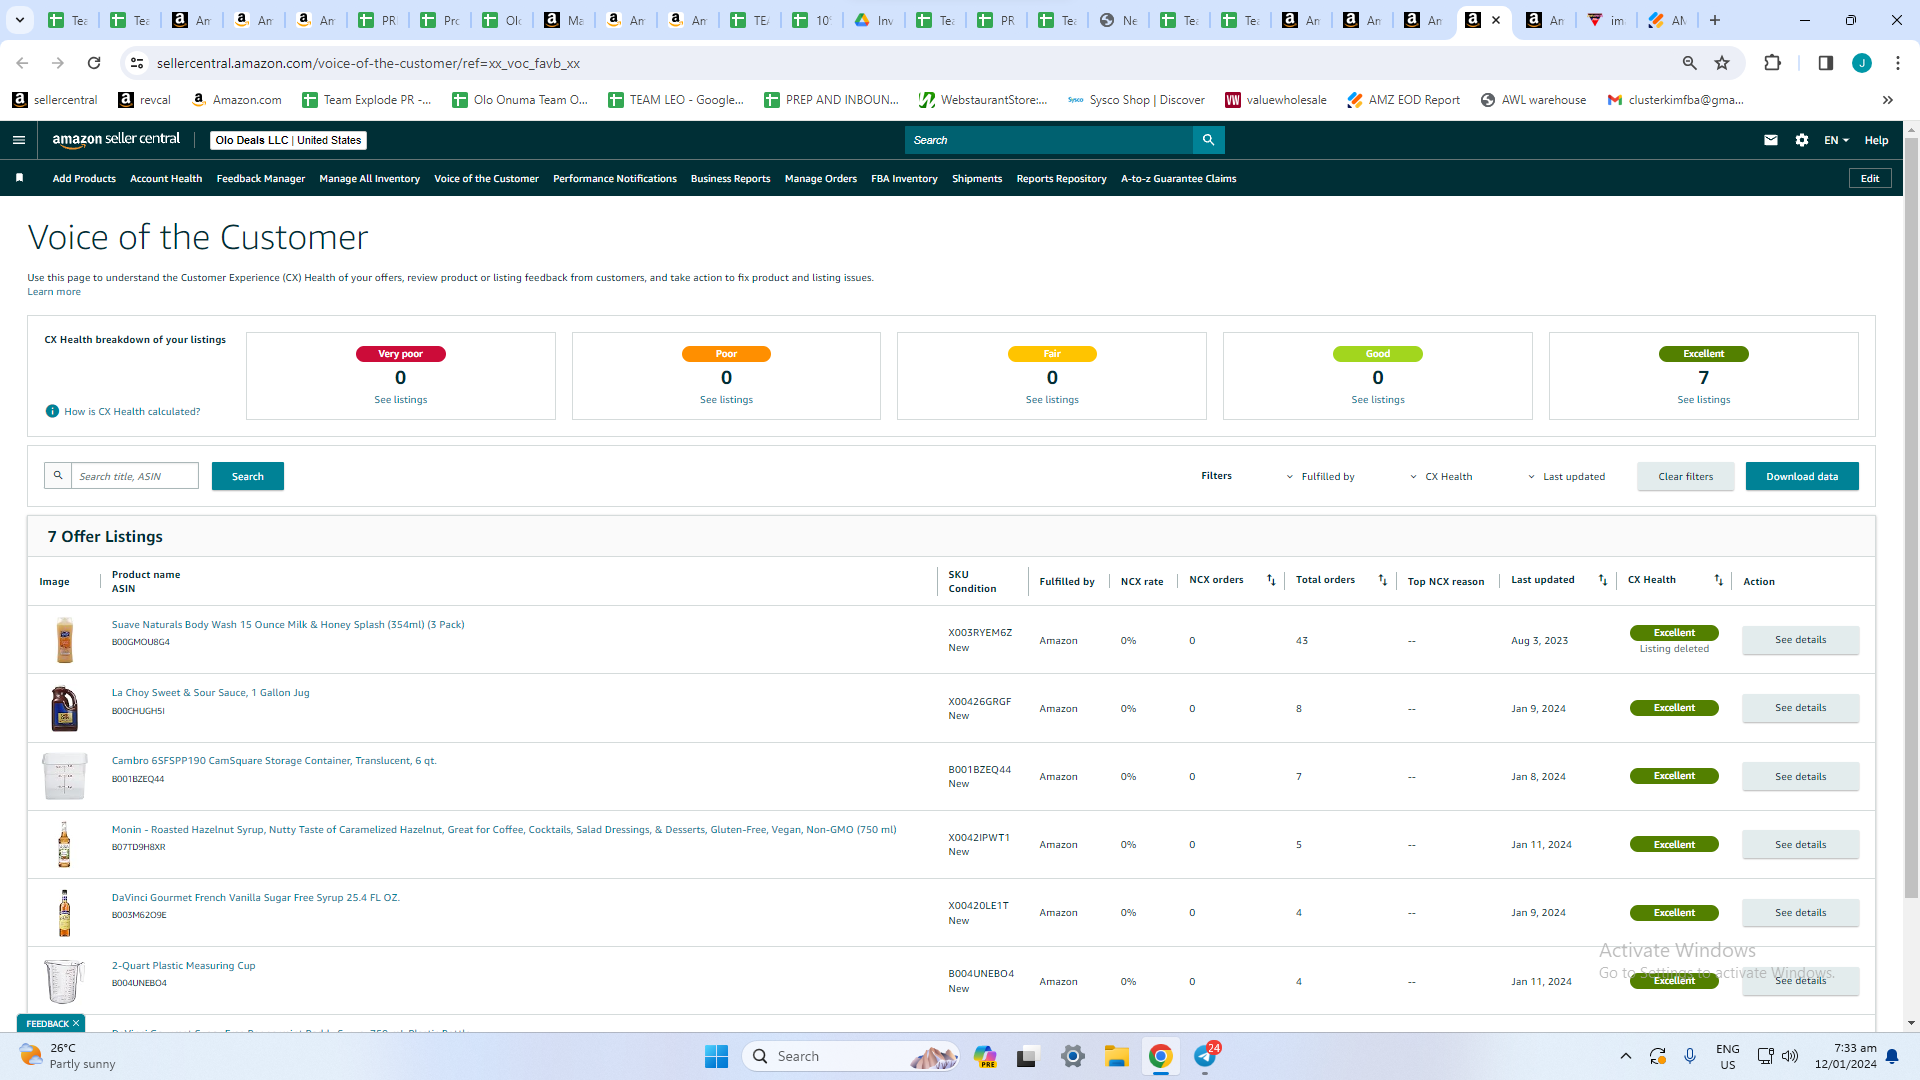Open A-to-z Guarantee Claims menu item
This screenshot has width=1920, height=1080.
click(x=1178, y=179)
